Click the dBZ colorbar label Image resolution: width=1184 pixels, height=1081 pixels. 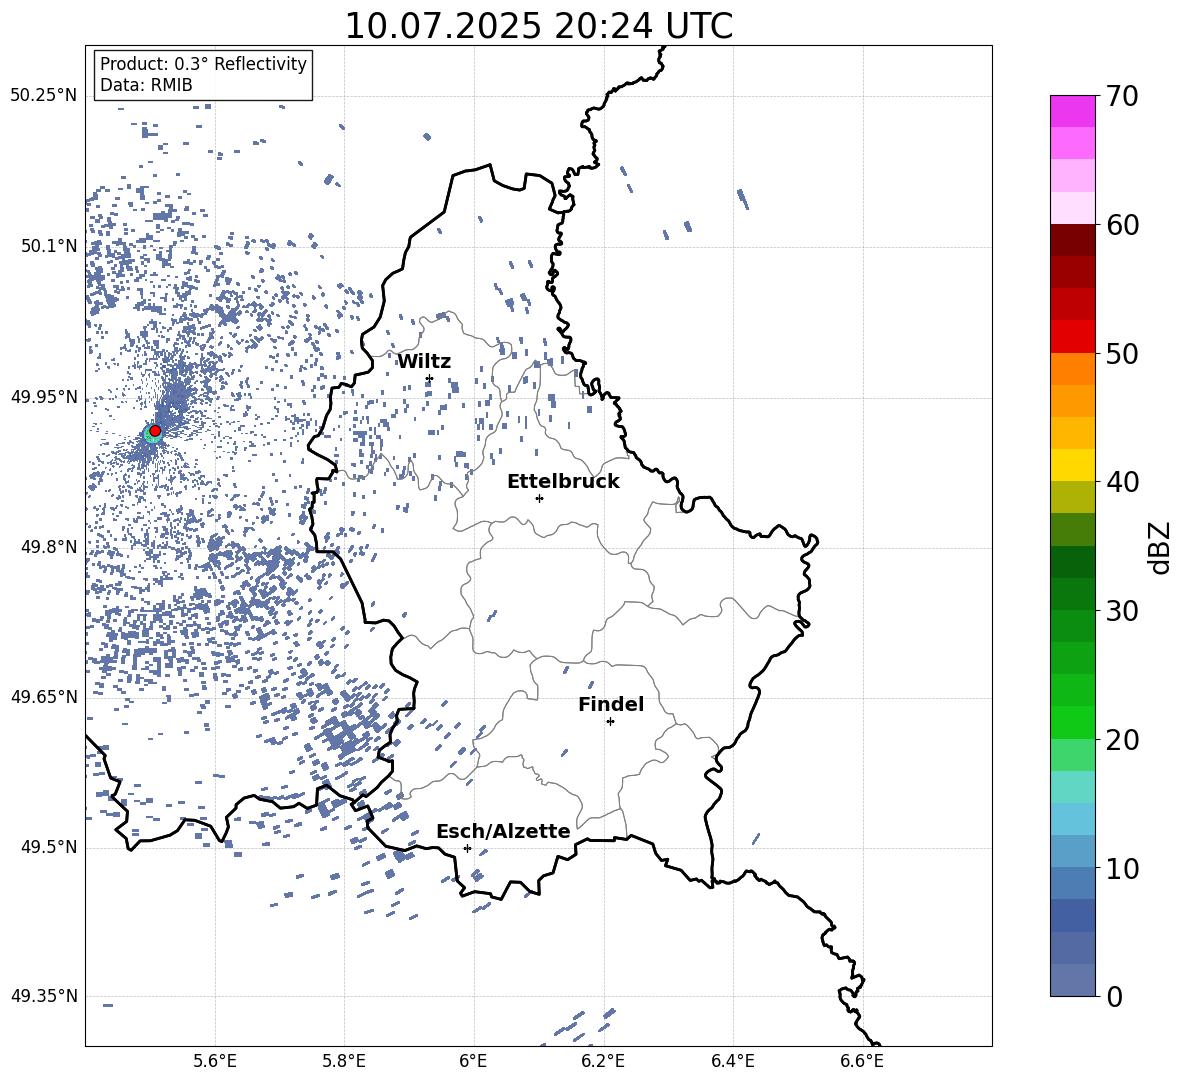pyautogui.click(x=1160, y=547)
